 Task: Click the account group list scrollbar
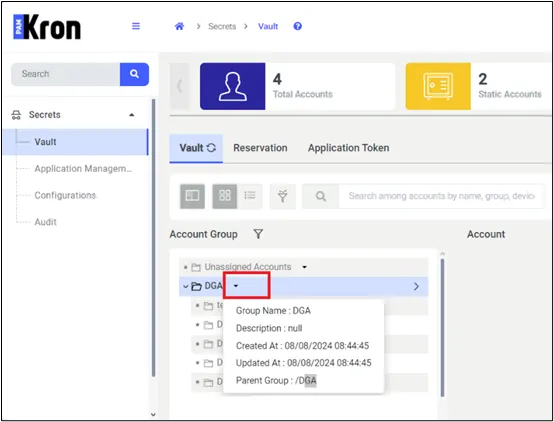point(442,327)
